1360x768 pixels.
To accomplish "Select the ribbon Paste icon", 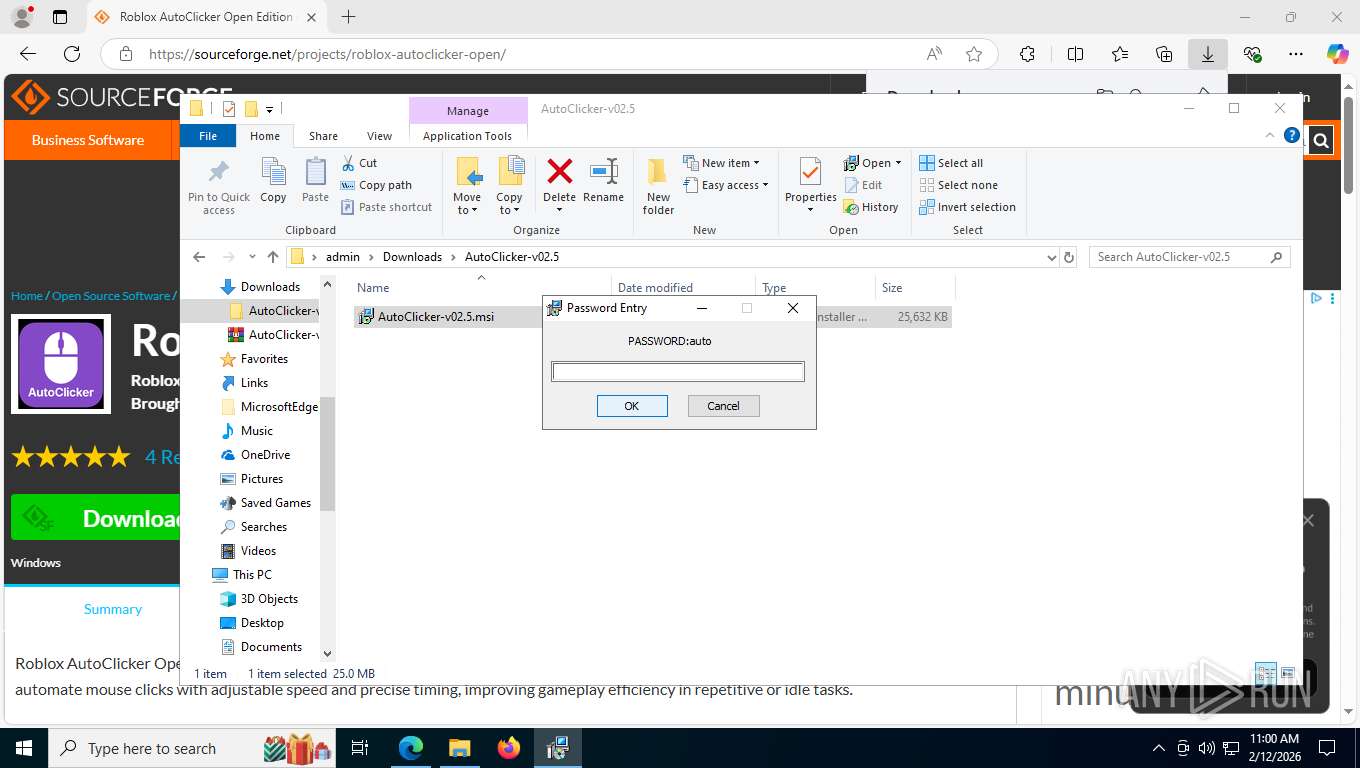I will [315, 181].
